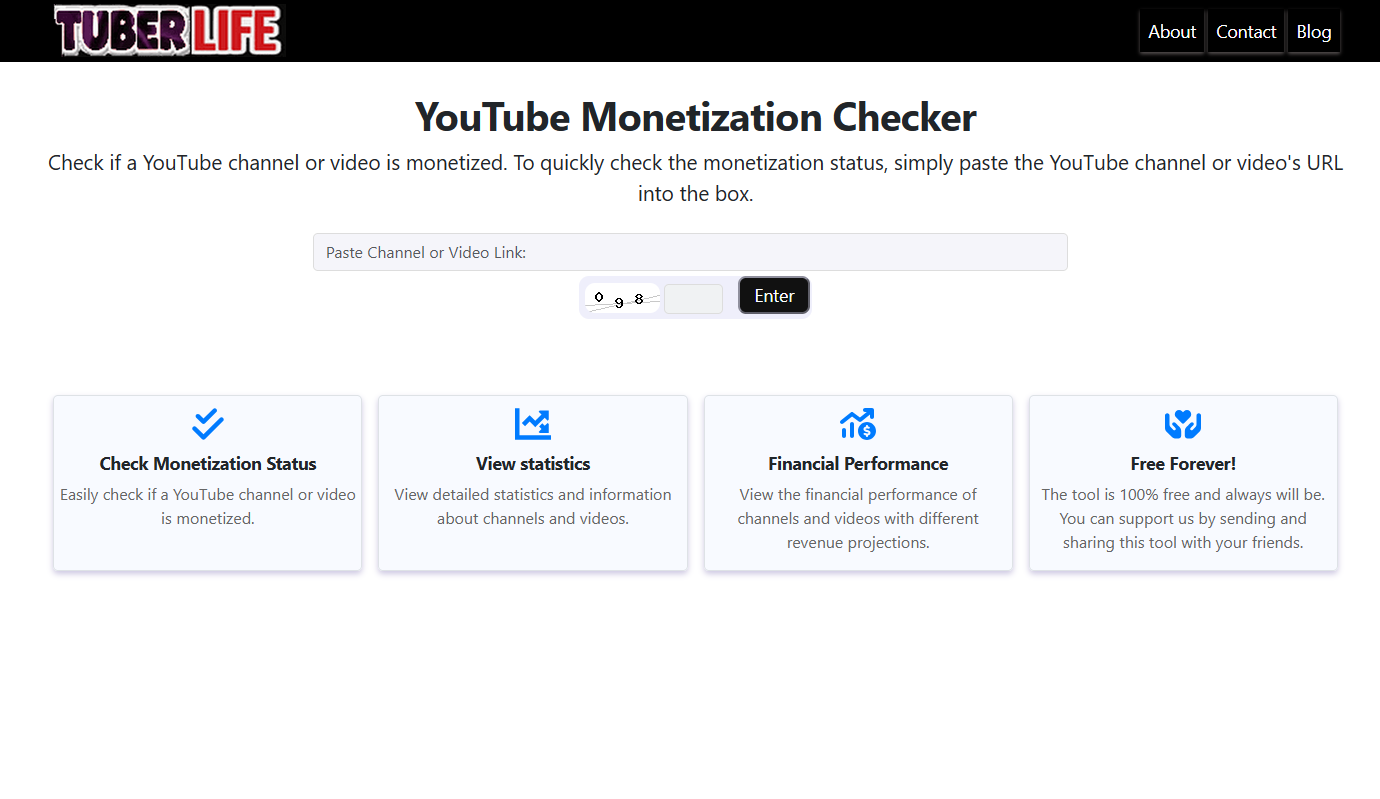Screen dimensions: 1380x799
Task: Submit with the Enter button
Action: tap(774, 296)
